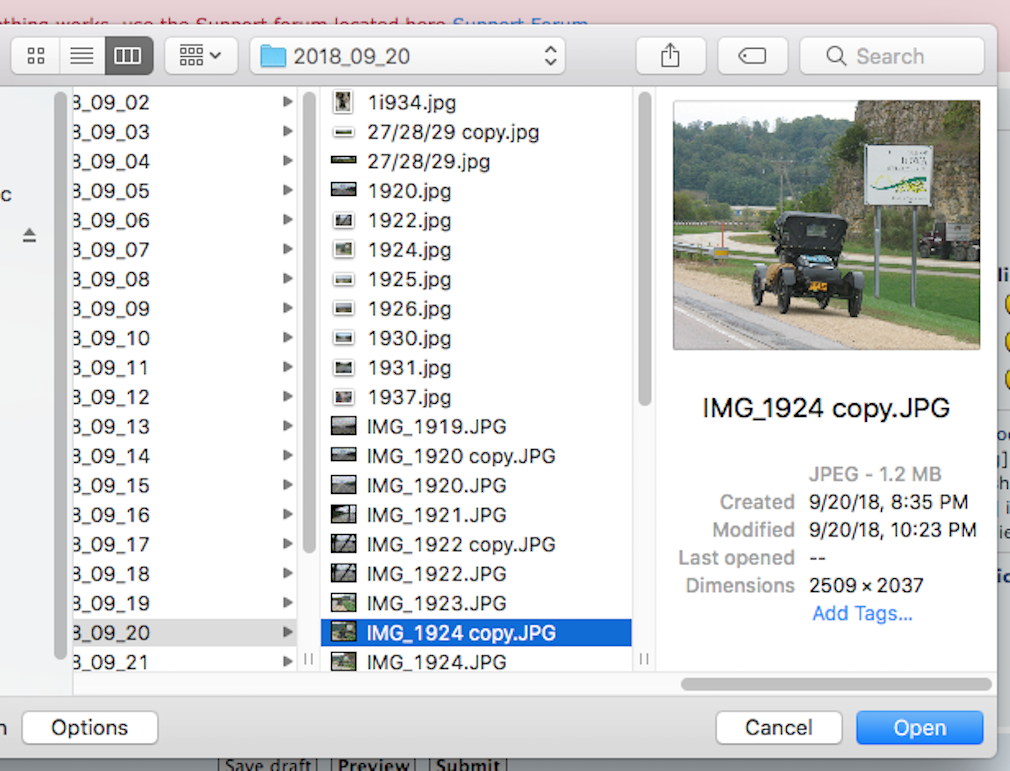Click the Edit Tags icon button
This screenshot has width=1010, height=771.
[x=752, y=56]
